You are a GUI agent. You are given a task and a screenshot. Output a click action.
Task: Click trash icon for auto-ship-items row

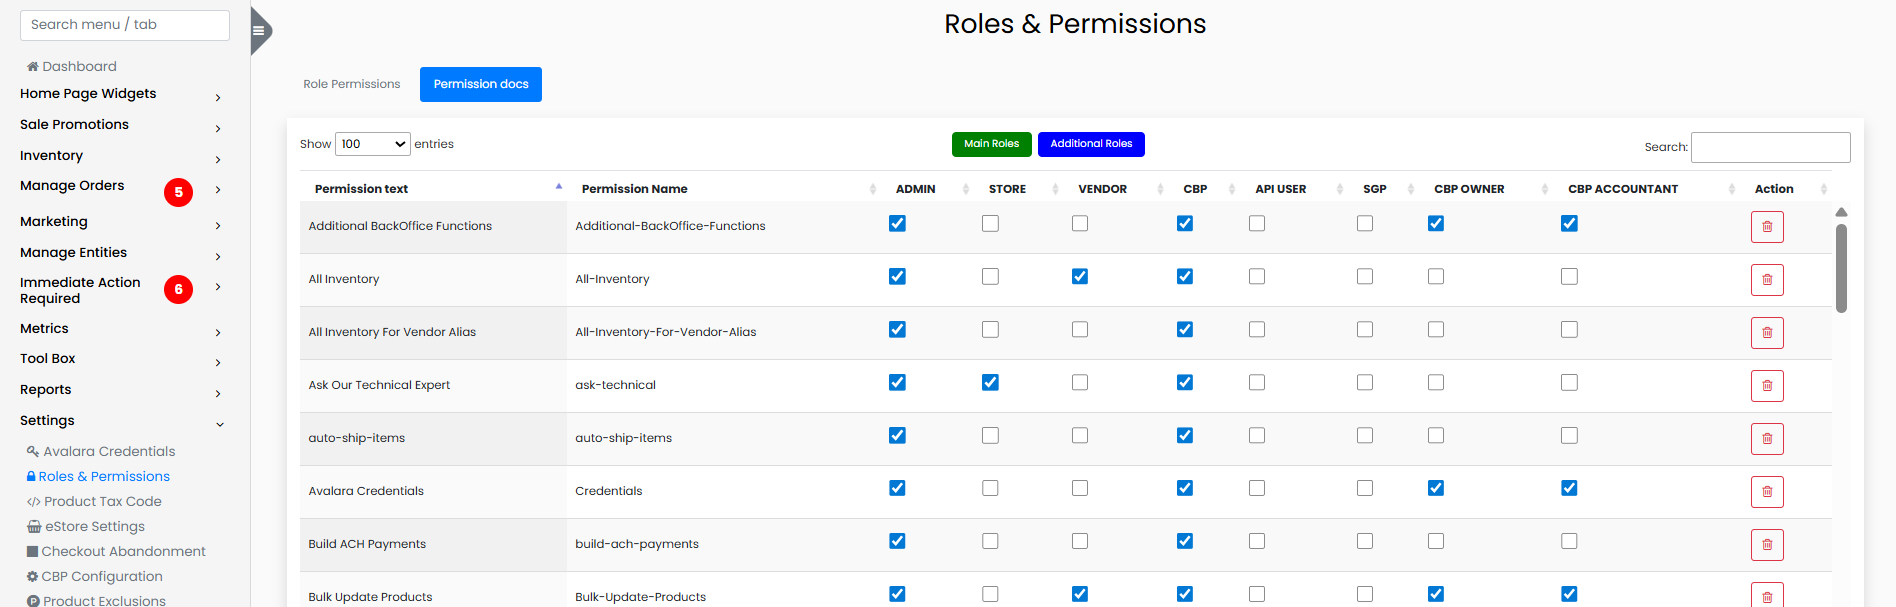coord(1766,439)
